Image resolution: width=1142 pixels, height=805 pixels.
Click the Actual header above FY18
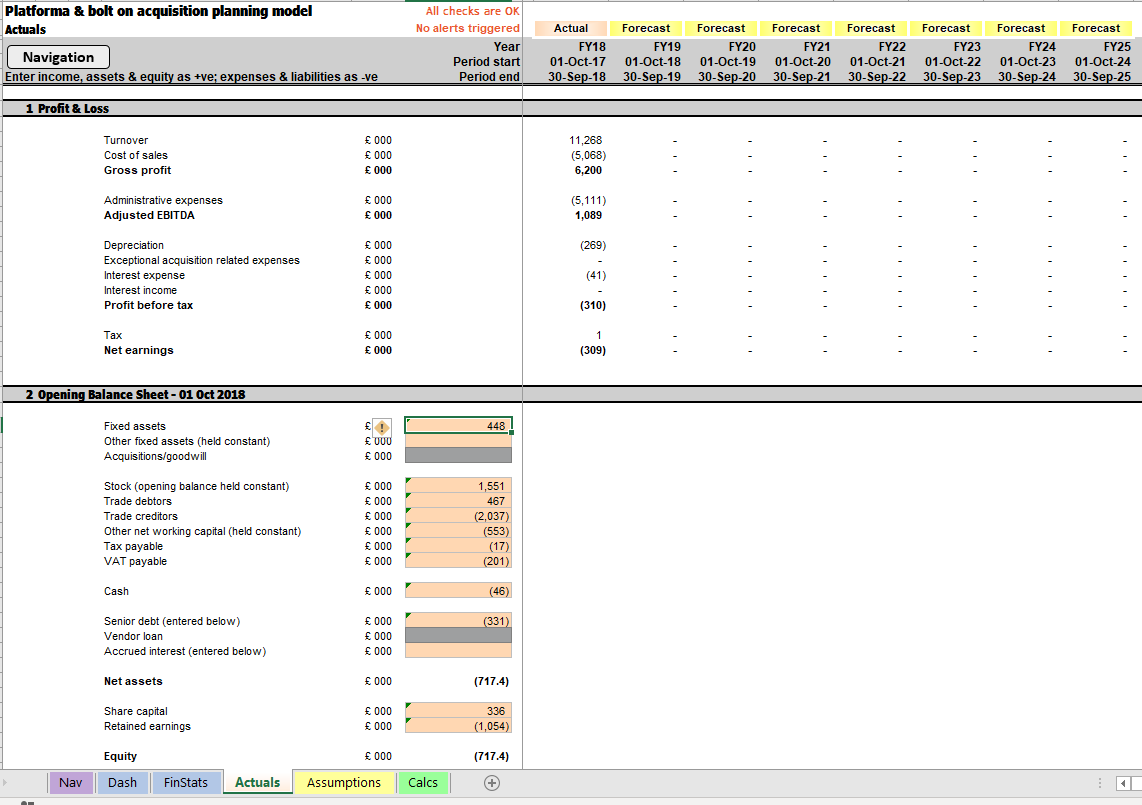[x=571, y=28]
